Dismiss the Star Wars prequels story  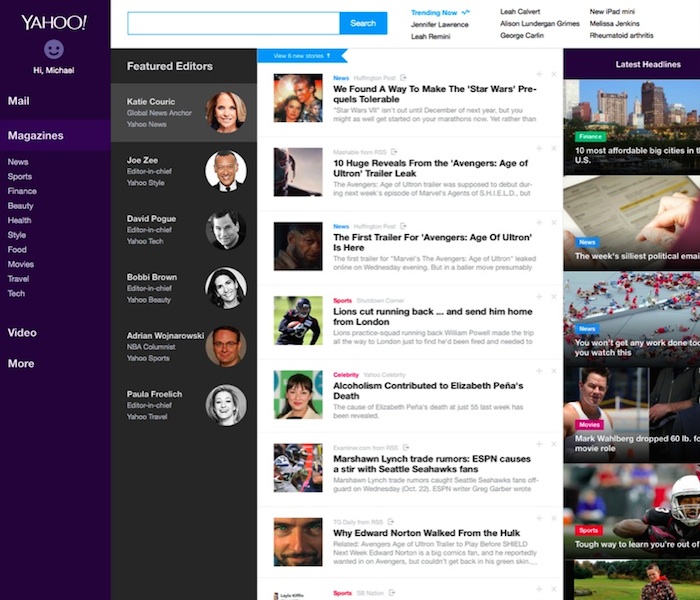(x=554, y=74)
